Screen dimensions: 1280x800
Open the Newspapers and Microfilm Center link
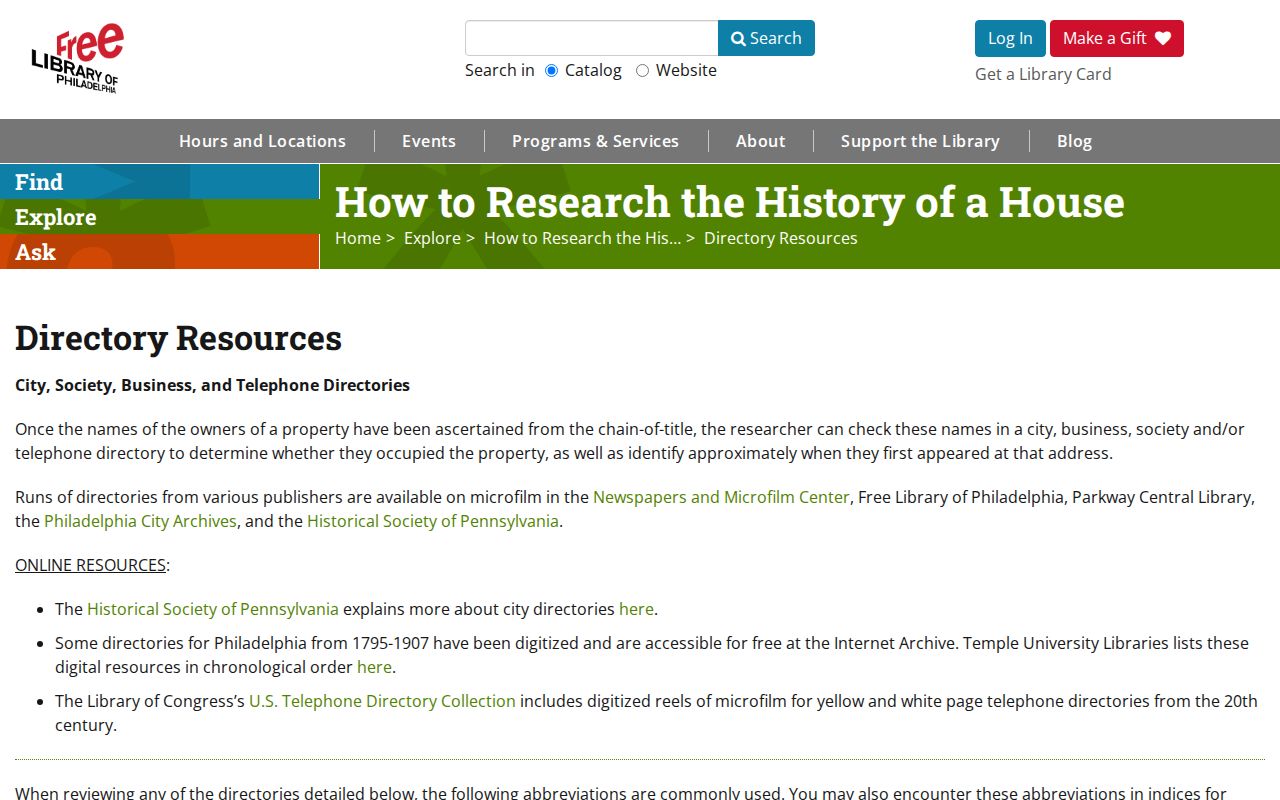721,497
